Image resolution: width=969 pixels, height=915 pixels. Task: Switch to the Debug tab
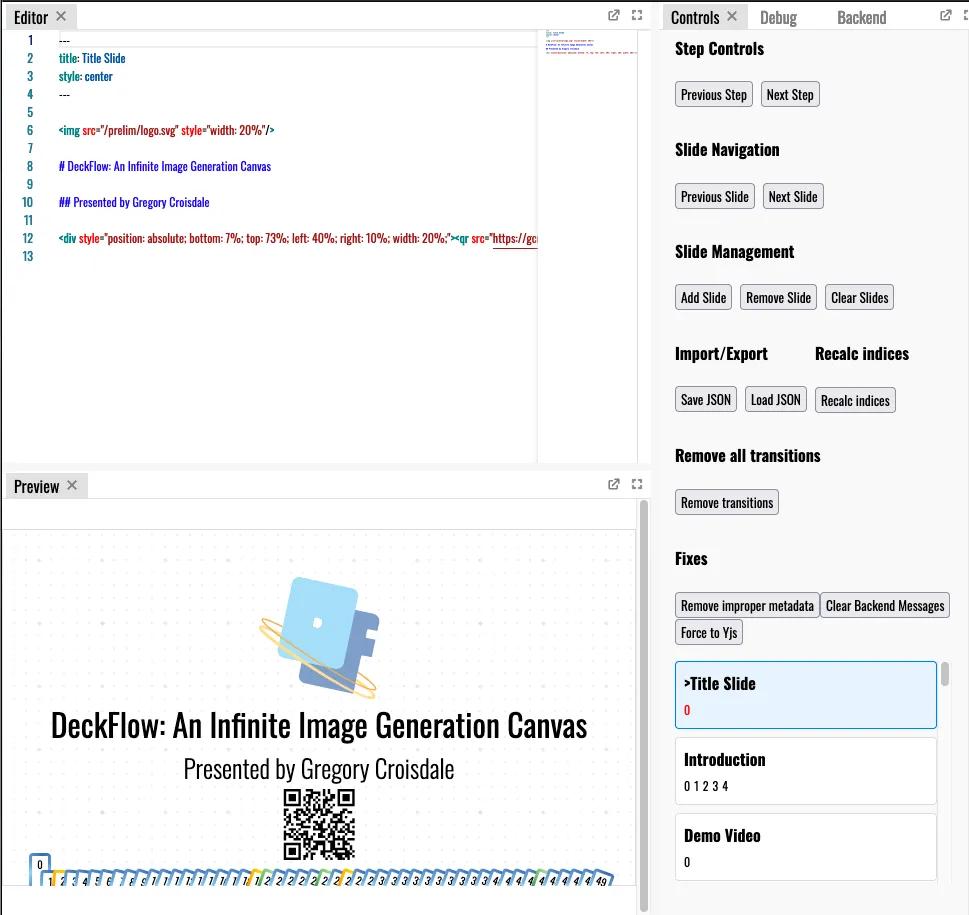pyautogui.click(x=778, y=18)
